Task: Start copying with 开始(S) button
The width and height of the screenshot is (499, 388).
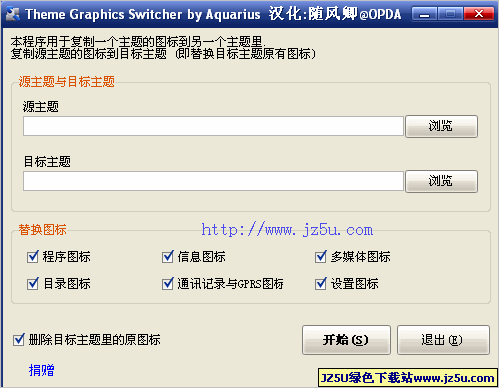Action: [x=346, y=340]
